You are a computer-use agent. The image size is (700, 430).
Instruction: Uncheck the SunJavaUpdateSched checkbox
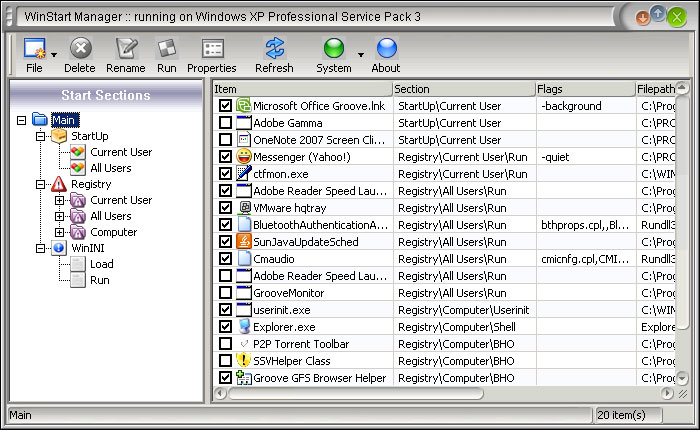(x=225, y=241)
